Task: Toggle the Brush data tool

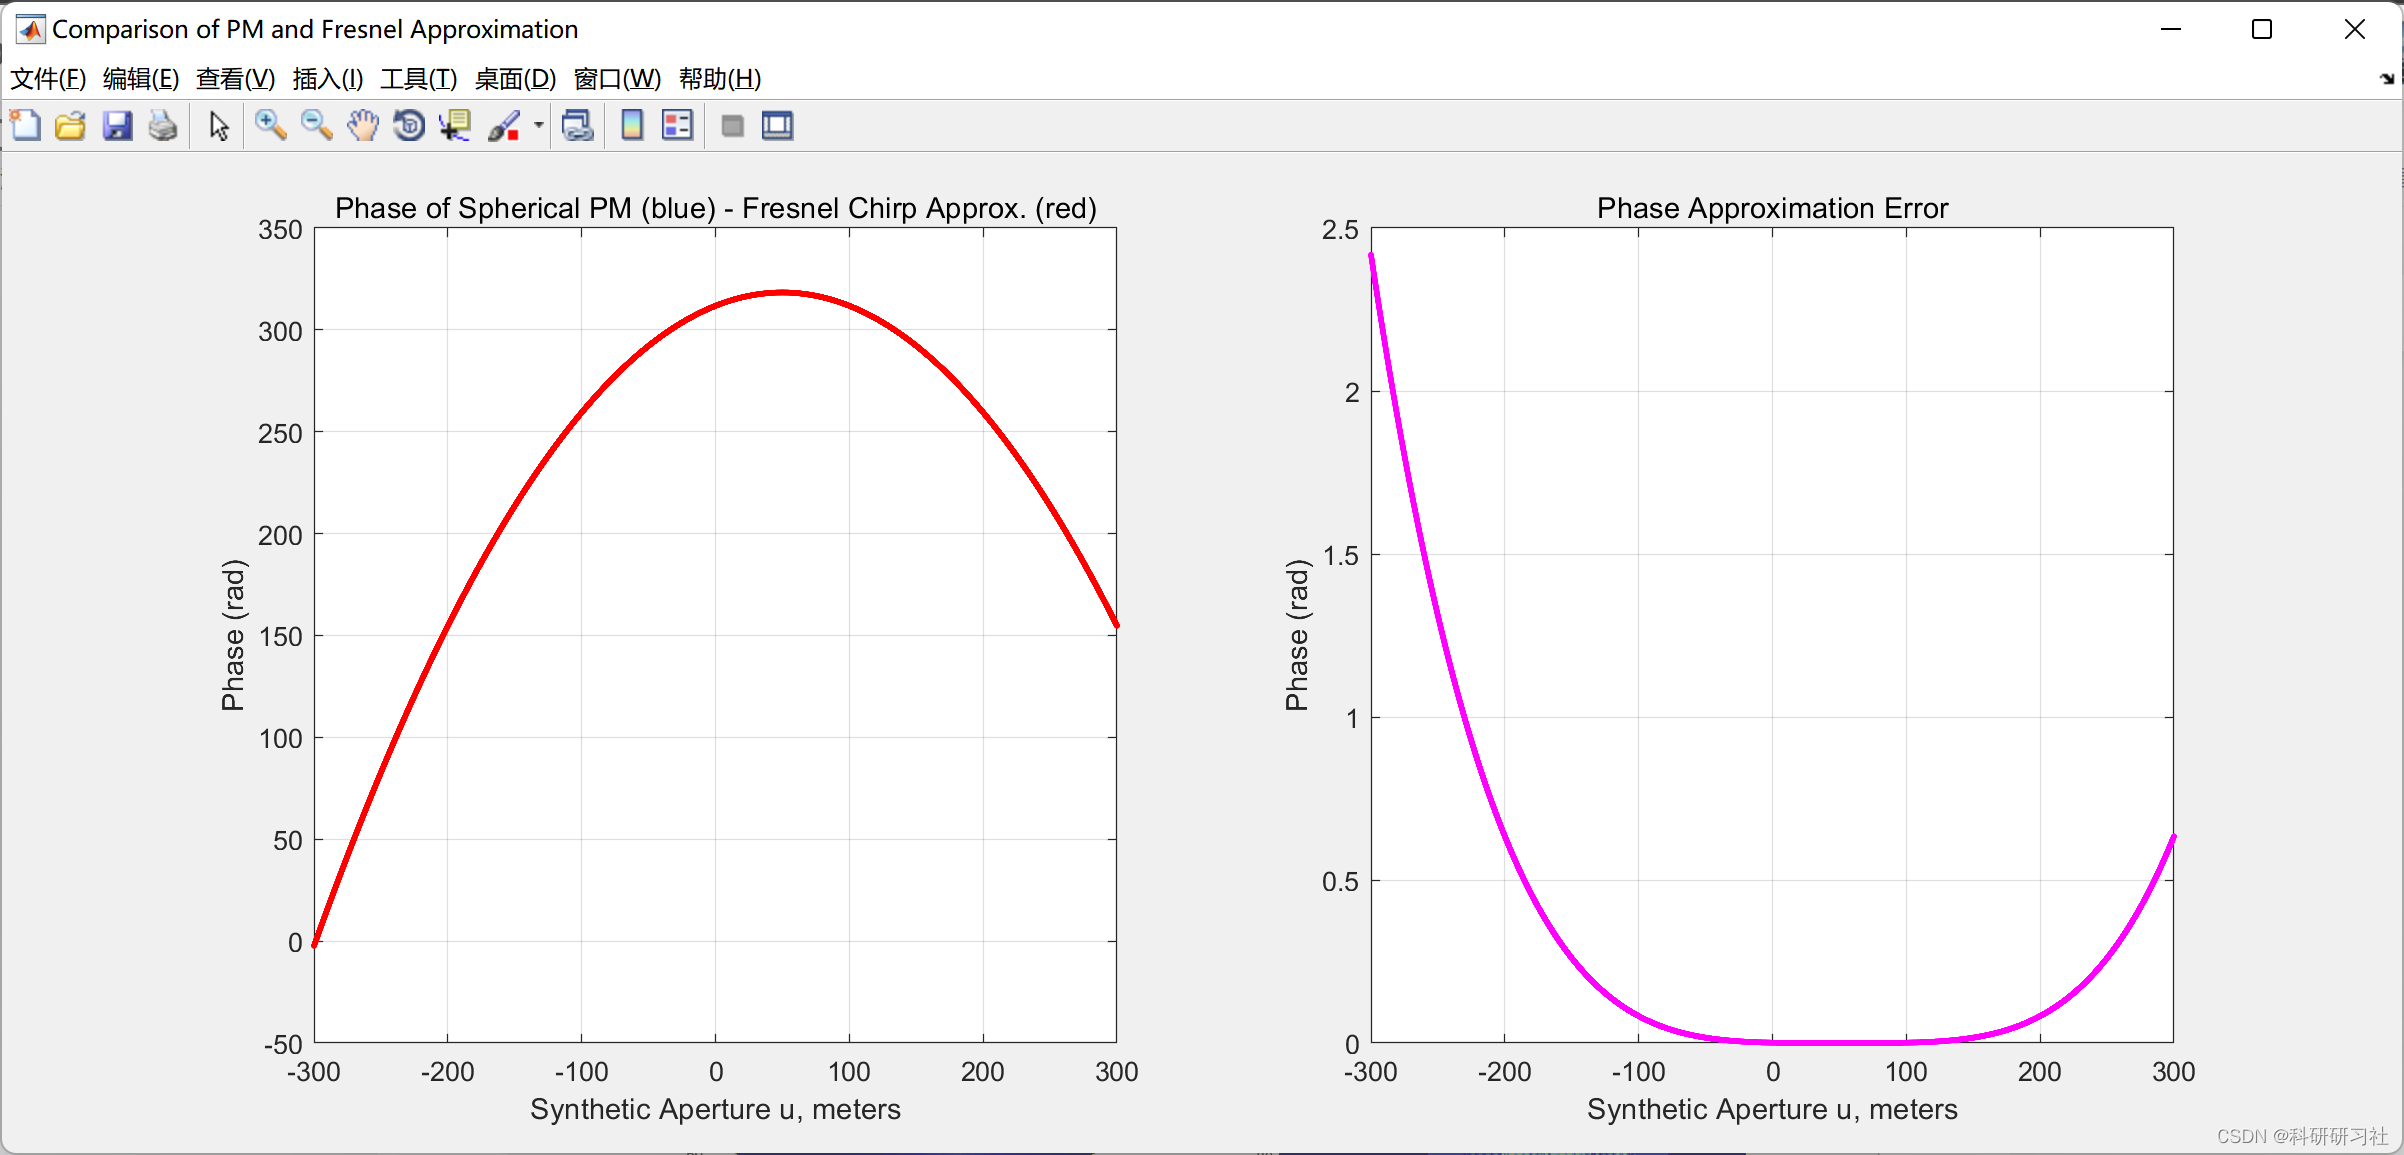Action: coord(504,126)
